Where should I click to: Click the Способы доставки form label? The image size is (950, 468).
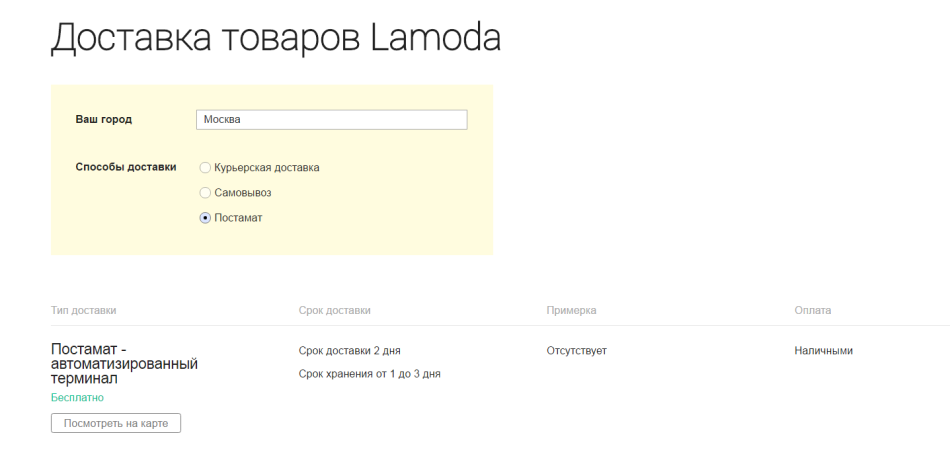(x=126, y=167)
